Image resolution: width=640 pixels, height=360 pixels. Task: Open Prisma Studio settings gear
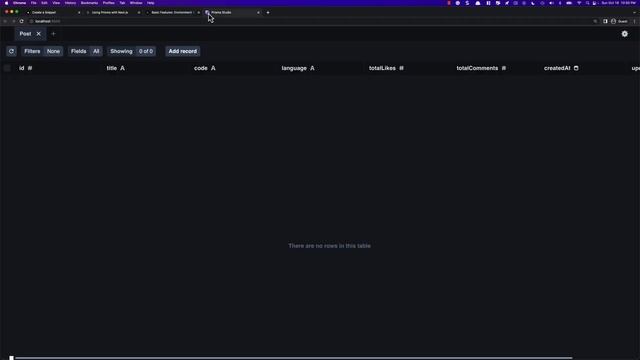coord(624,34)
